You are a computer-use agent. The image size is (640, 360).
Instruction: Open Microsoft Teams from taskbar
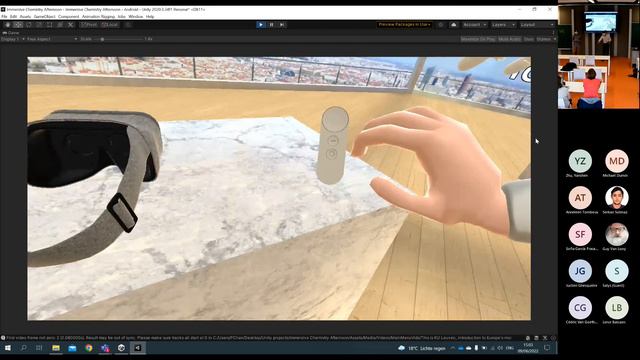105,348
